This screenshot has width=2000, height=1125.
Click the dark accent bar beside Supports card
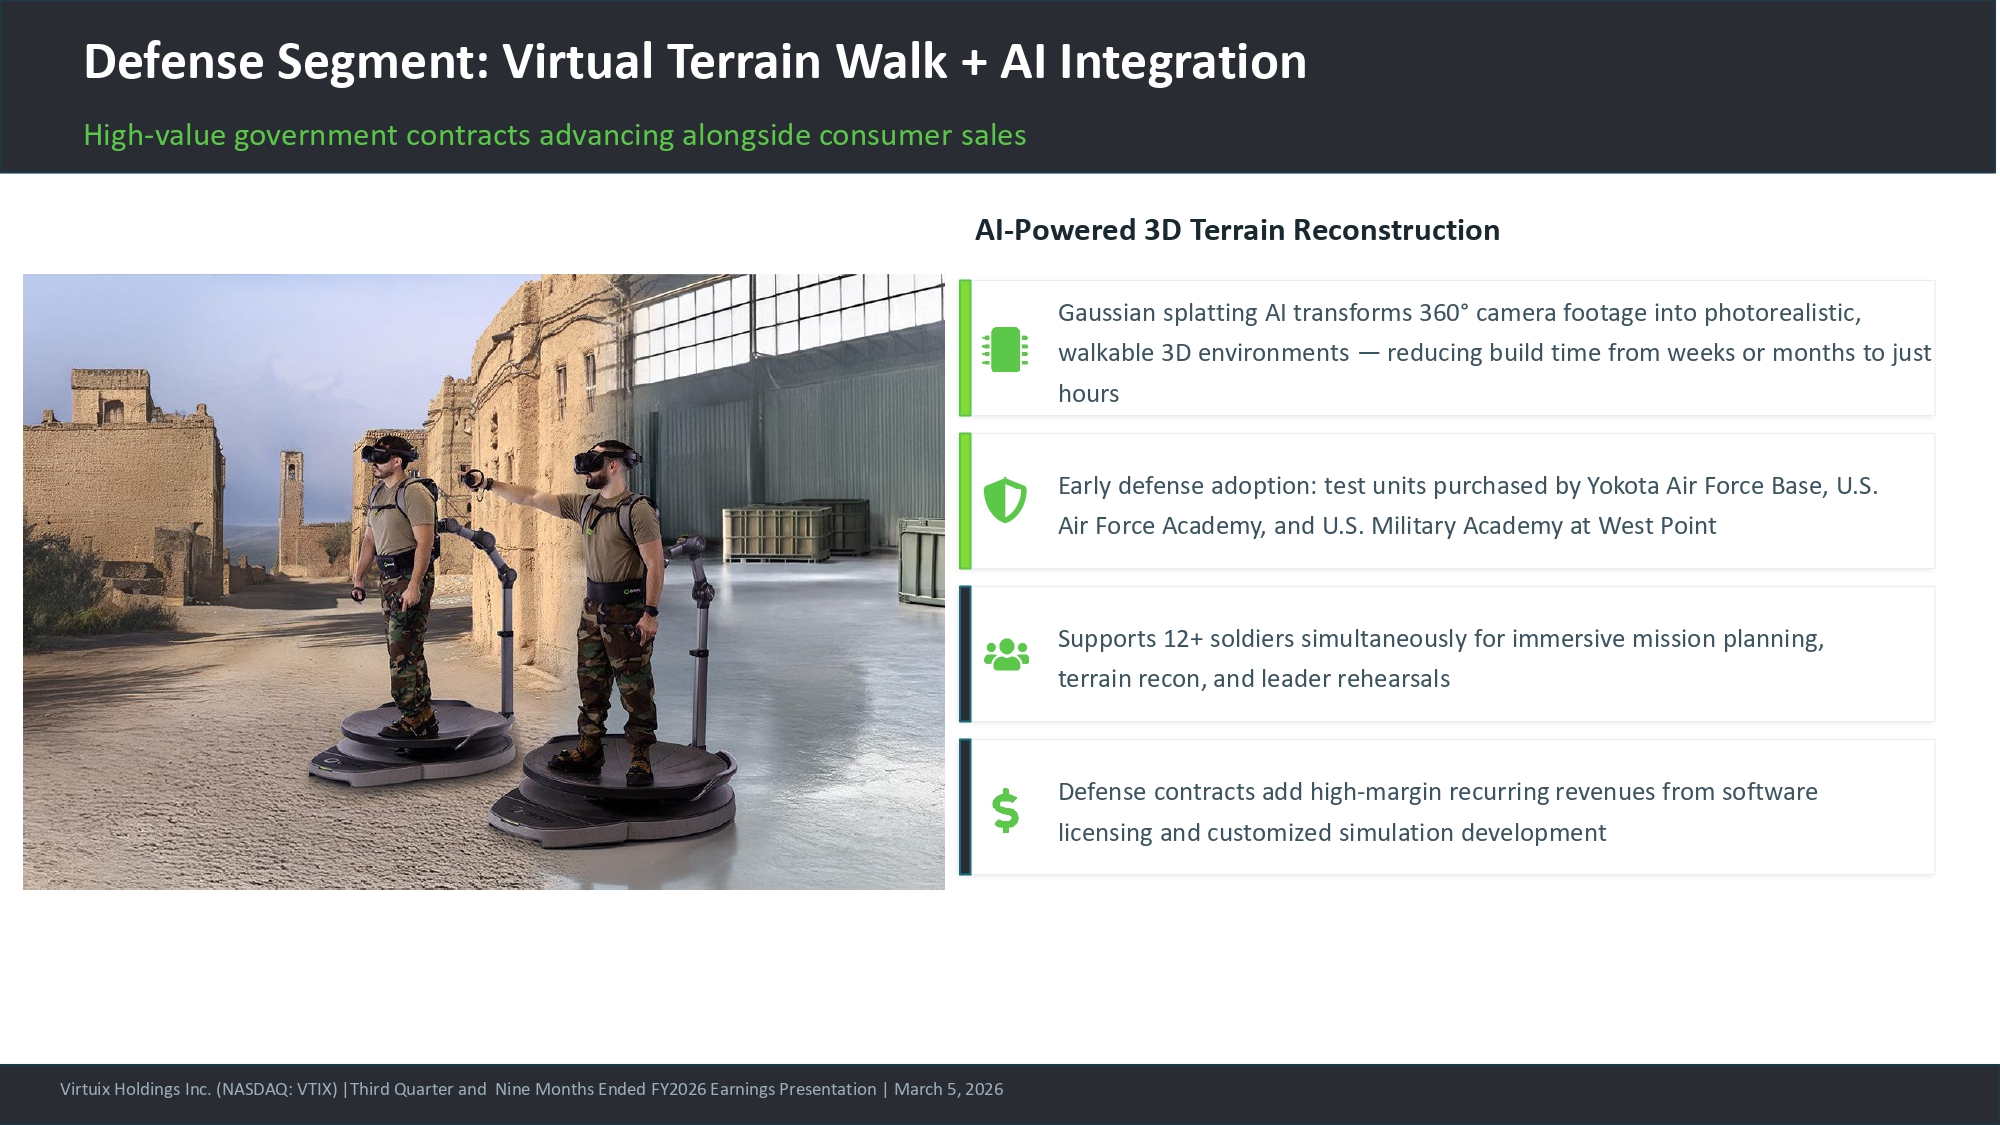point(965,654)
